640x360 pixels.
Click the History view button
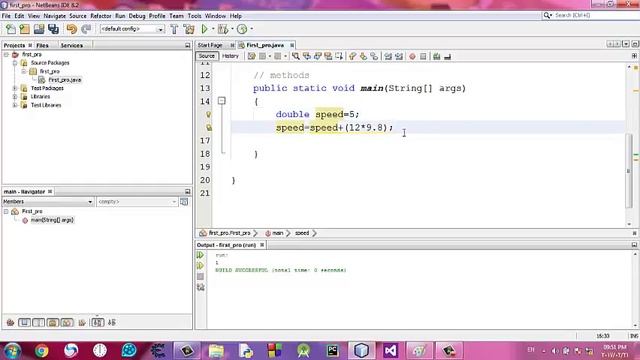pos(231,56)
